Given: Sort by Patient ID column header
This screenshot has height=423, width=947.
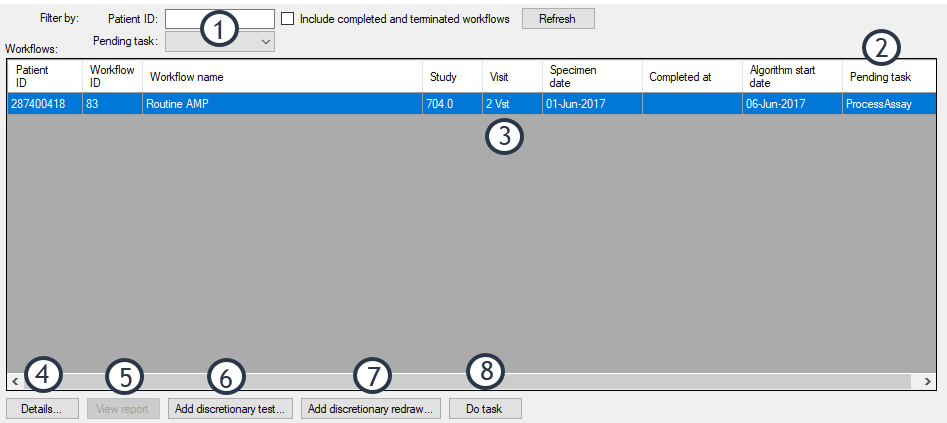Looking at the screenshot, I should pos(44,77).
